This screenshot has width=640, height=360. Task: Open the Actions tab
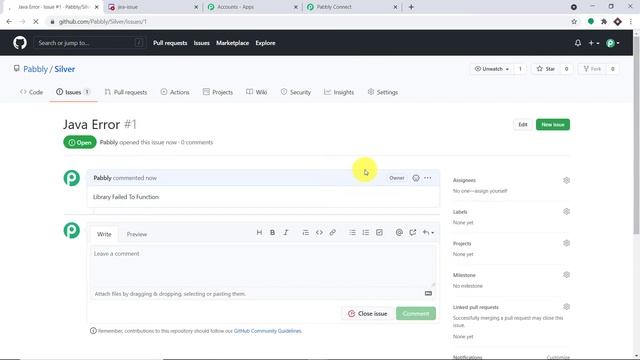pos(175,92)
